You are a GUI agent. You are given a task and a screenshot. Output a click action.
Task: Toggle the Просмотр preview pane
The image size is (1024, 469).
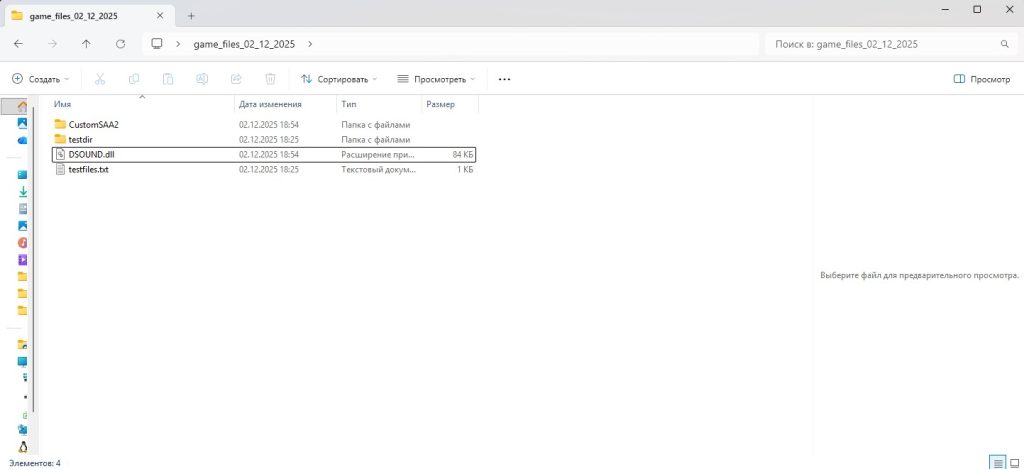point(981,79)
